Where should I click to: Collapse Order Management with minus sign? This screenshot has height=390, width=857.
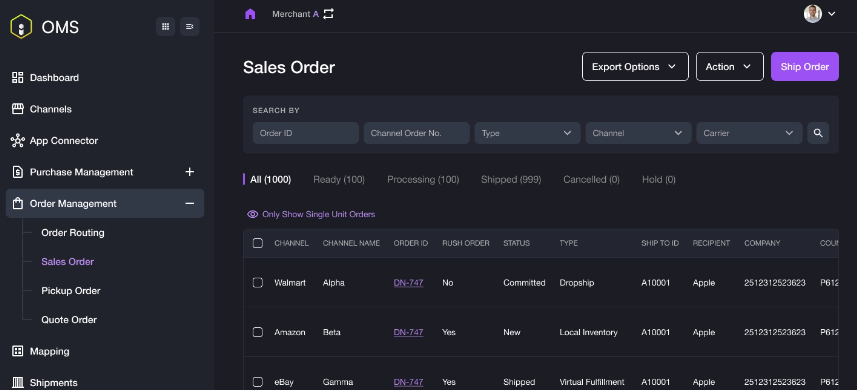coord(189,203)
